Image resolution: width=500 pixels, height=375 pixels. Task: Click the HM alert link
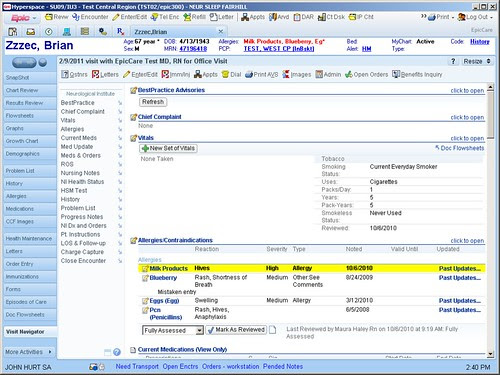367,49
